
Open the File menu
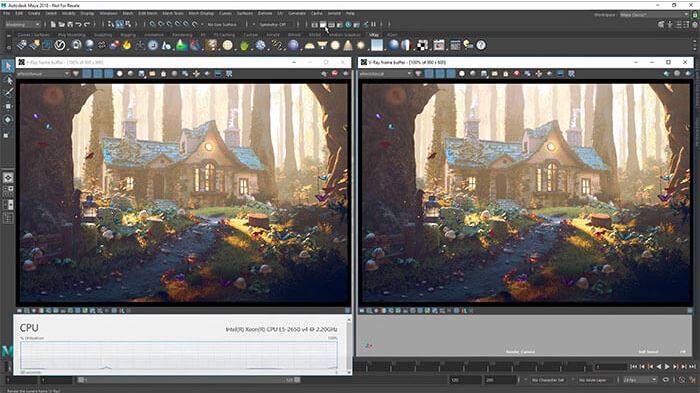tap(7, 13)
